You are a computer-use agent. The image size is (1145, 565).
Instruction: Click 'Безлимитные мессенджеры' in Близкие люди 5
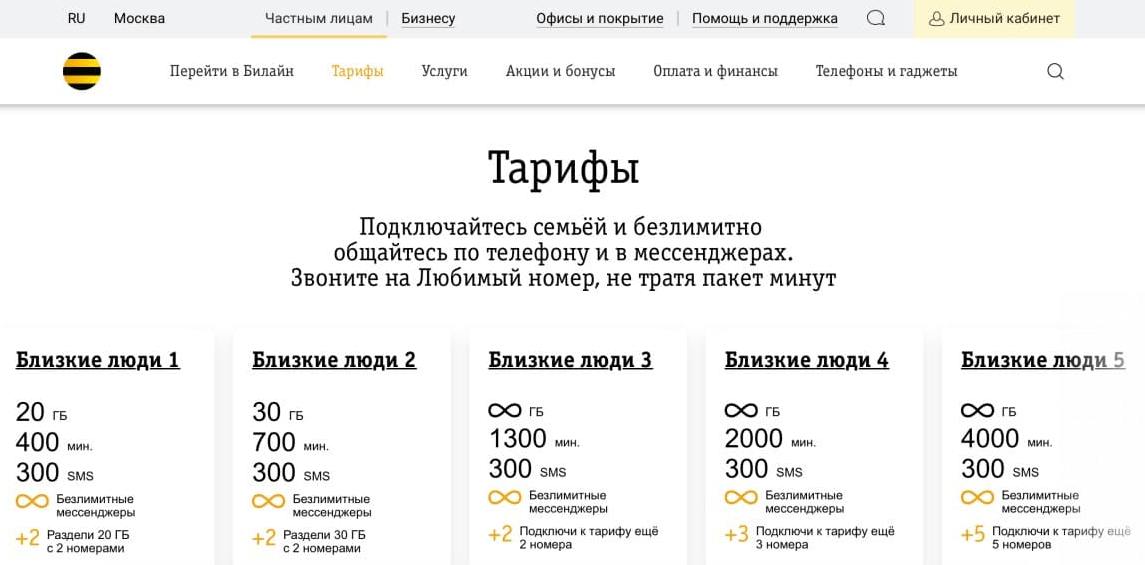click(x=1040, y=501)
